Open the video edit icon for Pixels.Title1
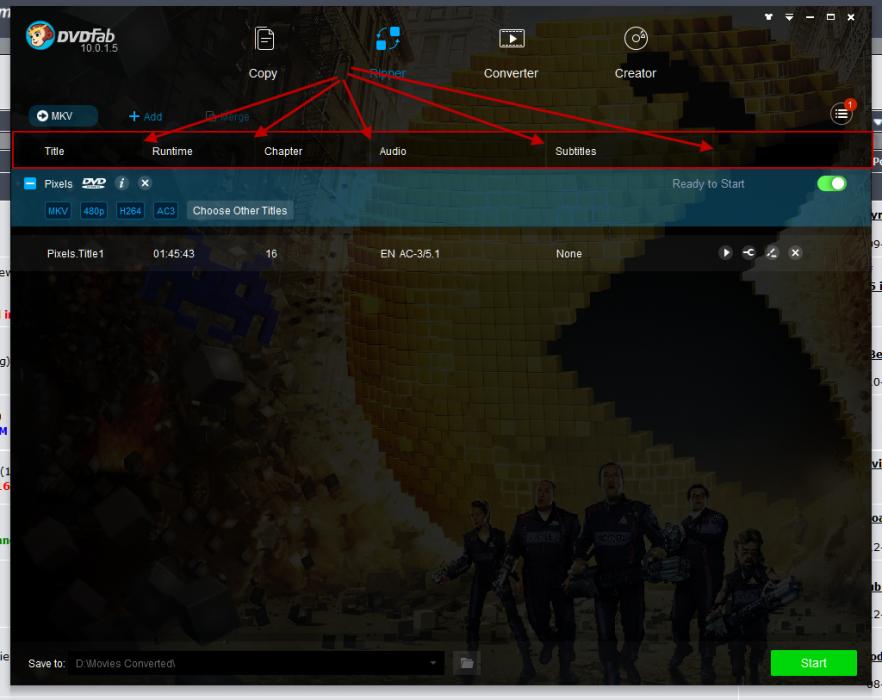882x700 pixels. point(772,253)
